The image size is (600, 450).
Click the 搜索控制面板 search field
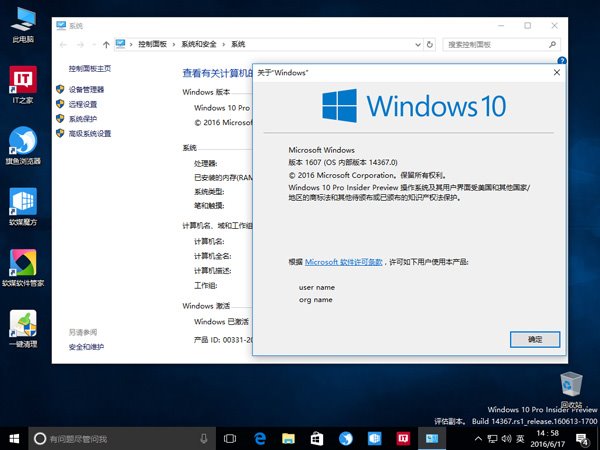click(502, 44)
